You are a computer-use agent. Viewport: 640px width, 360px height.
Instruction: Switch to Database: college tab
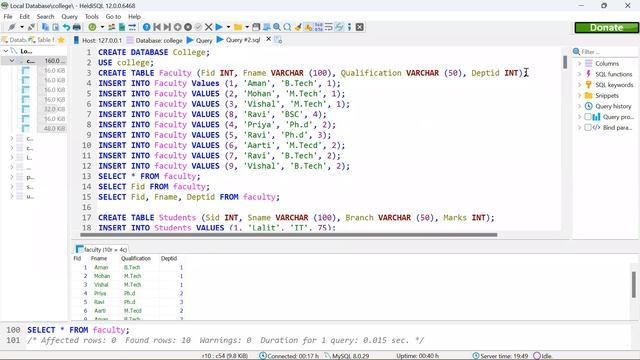click(154, 40)
